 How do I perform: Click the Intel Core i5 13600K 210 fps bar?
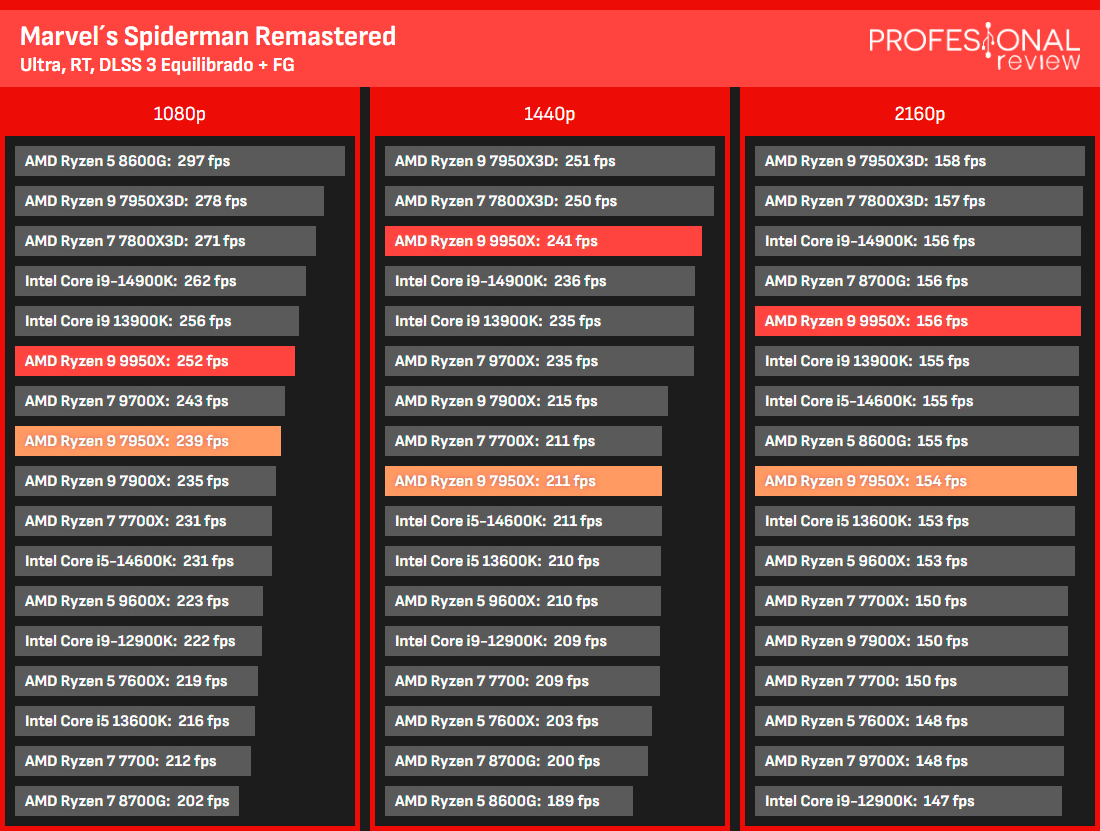(x=523, y=560)
